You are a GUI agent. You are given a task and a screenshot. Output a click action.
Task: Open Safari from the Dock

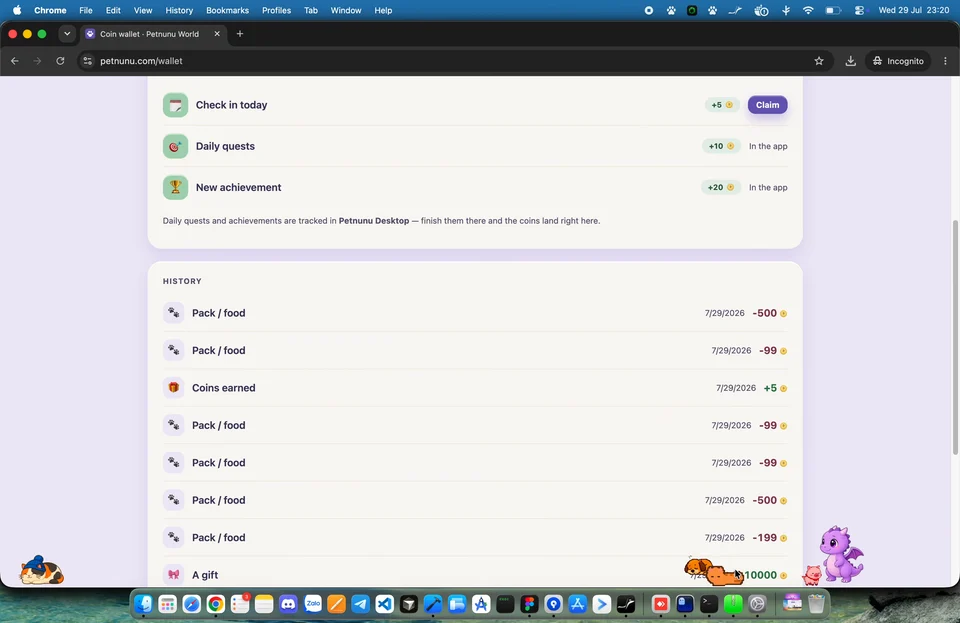coord(192,604)
